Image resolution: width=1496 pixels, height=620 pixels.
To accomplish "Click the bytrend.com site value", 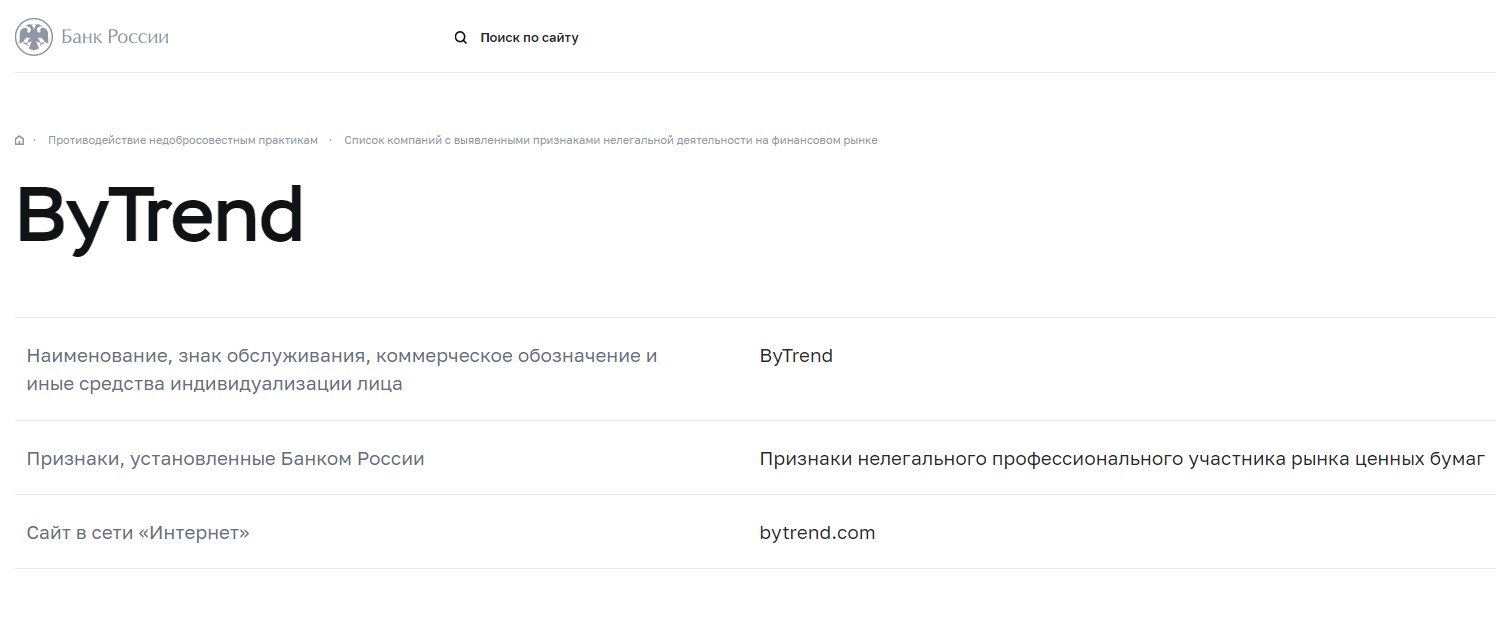I will (817, 533).
